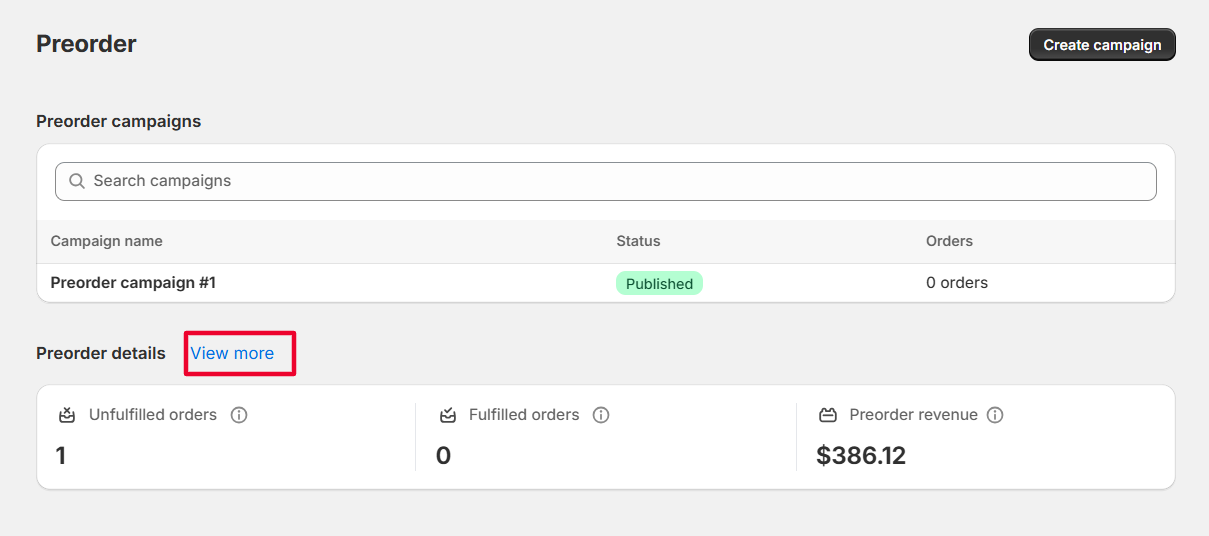
Task: Click the search magnifier icon
Action: (x=77, y=182)
